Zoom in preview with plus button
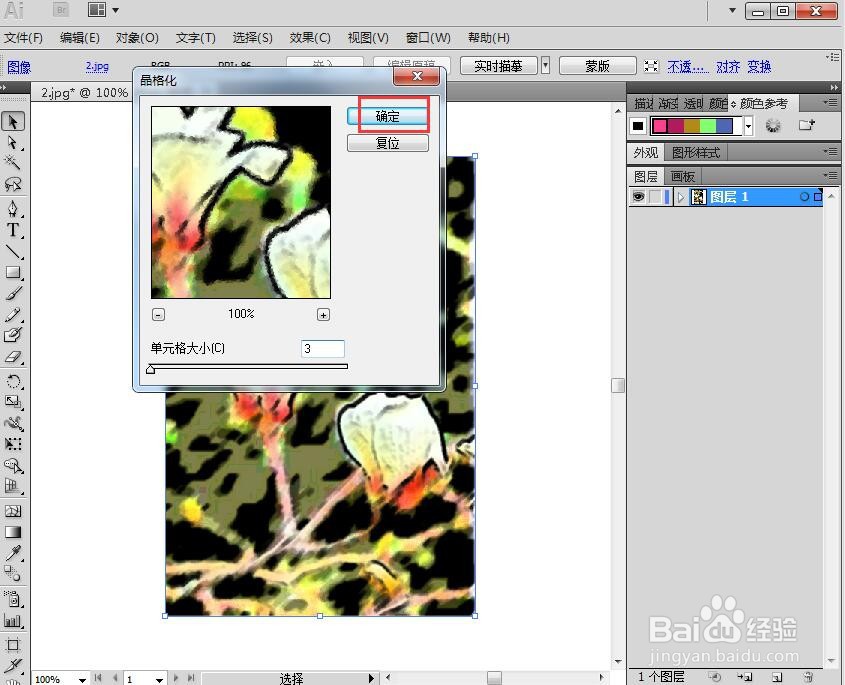Screen dimensions: 845x685 [323, 315]
